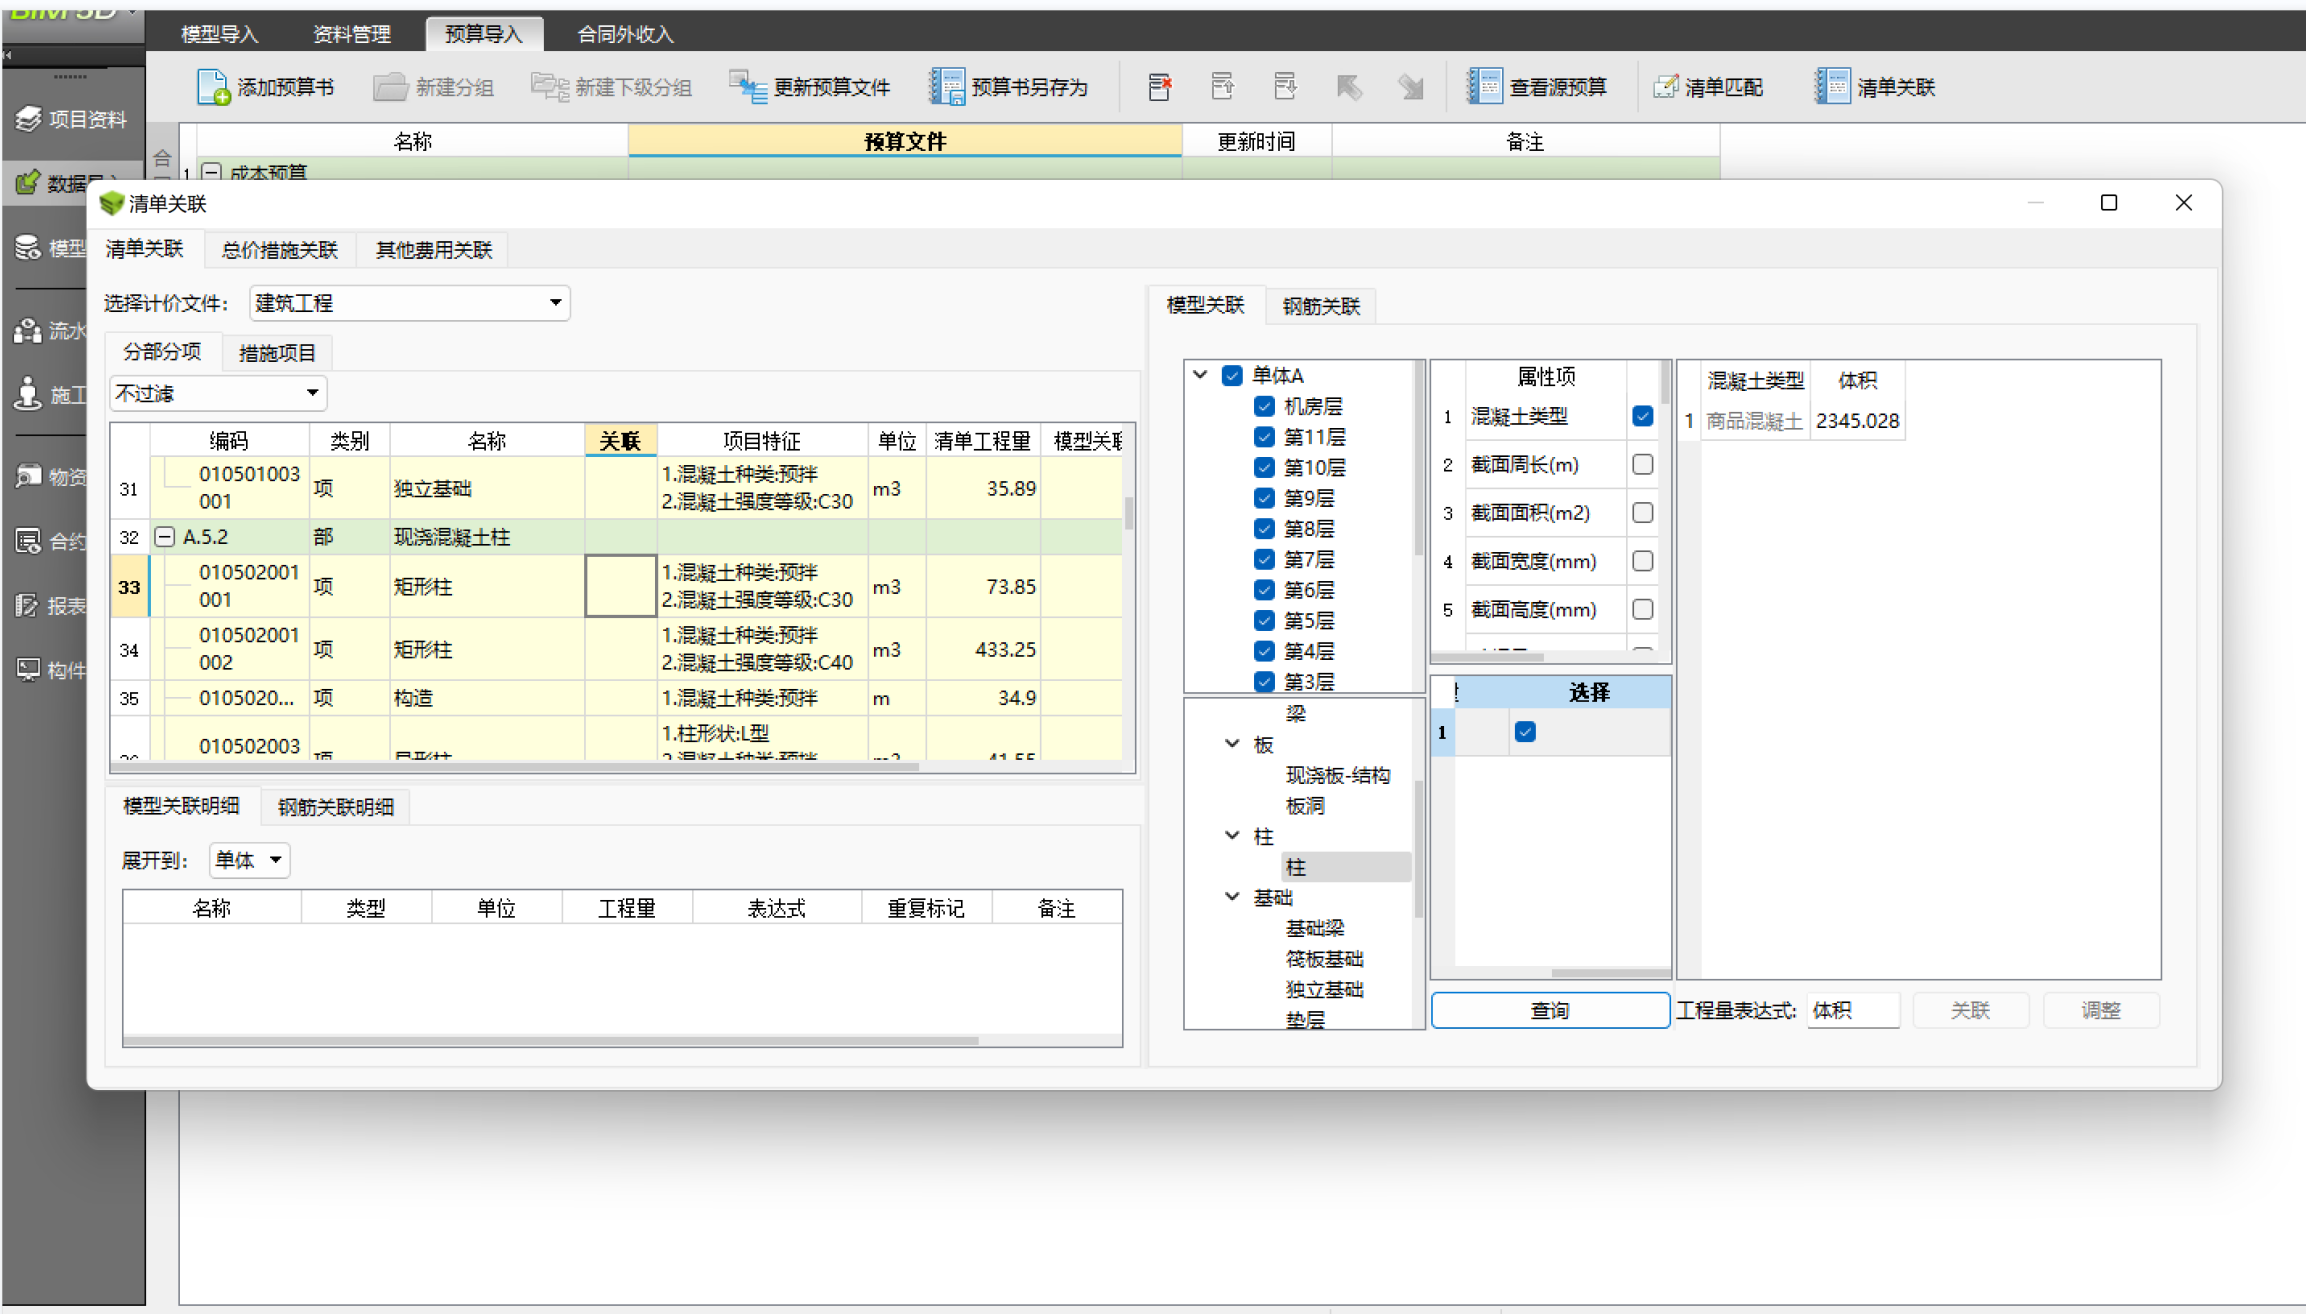Screen dimensions: 2306x1314
Task: Open the 物资 sidebar module icon
Action: click(28, 476)
